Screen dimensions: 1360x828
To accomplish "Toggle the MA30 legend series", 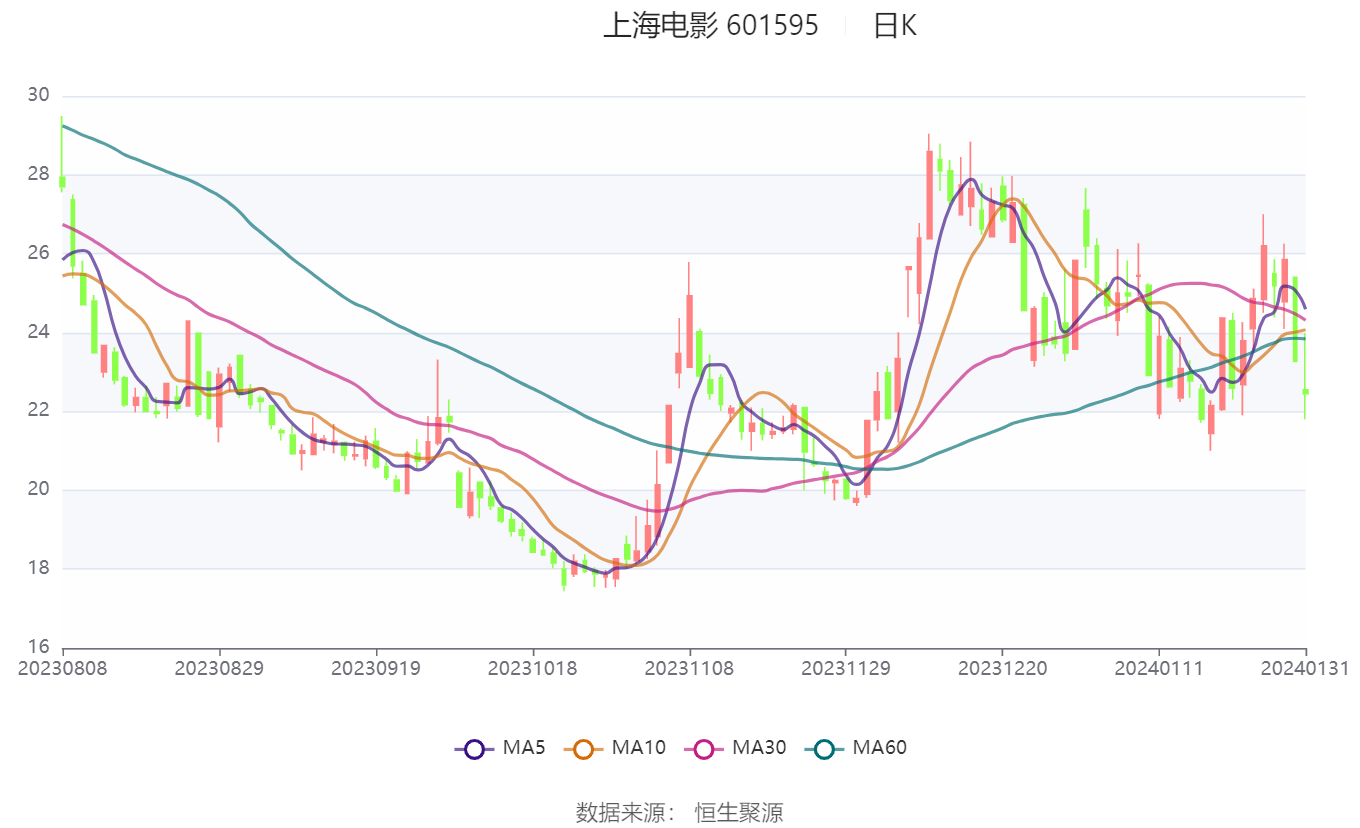I will point(735,748).
